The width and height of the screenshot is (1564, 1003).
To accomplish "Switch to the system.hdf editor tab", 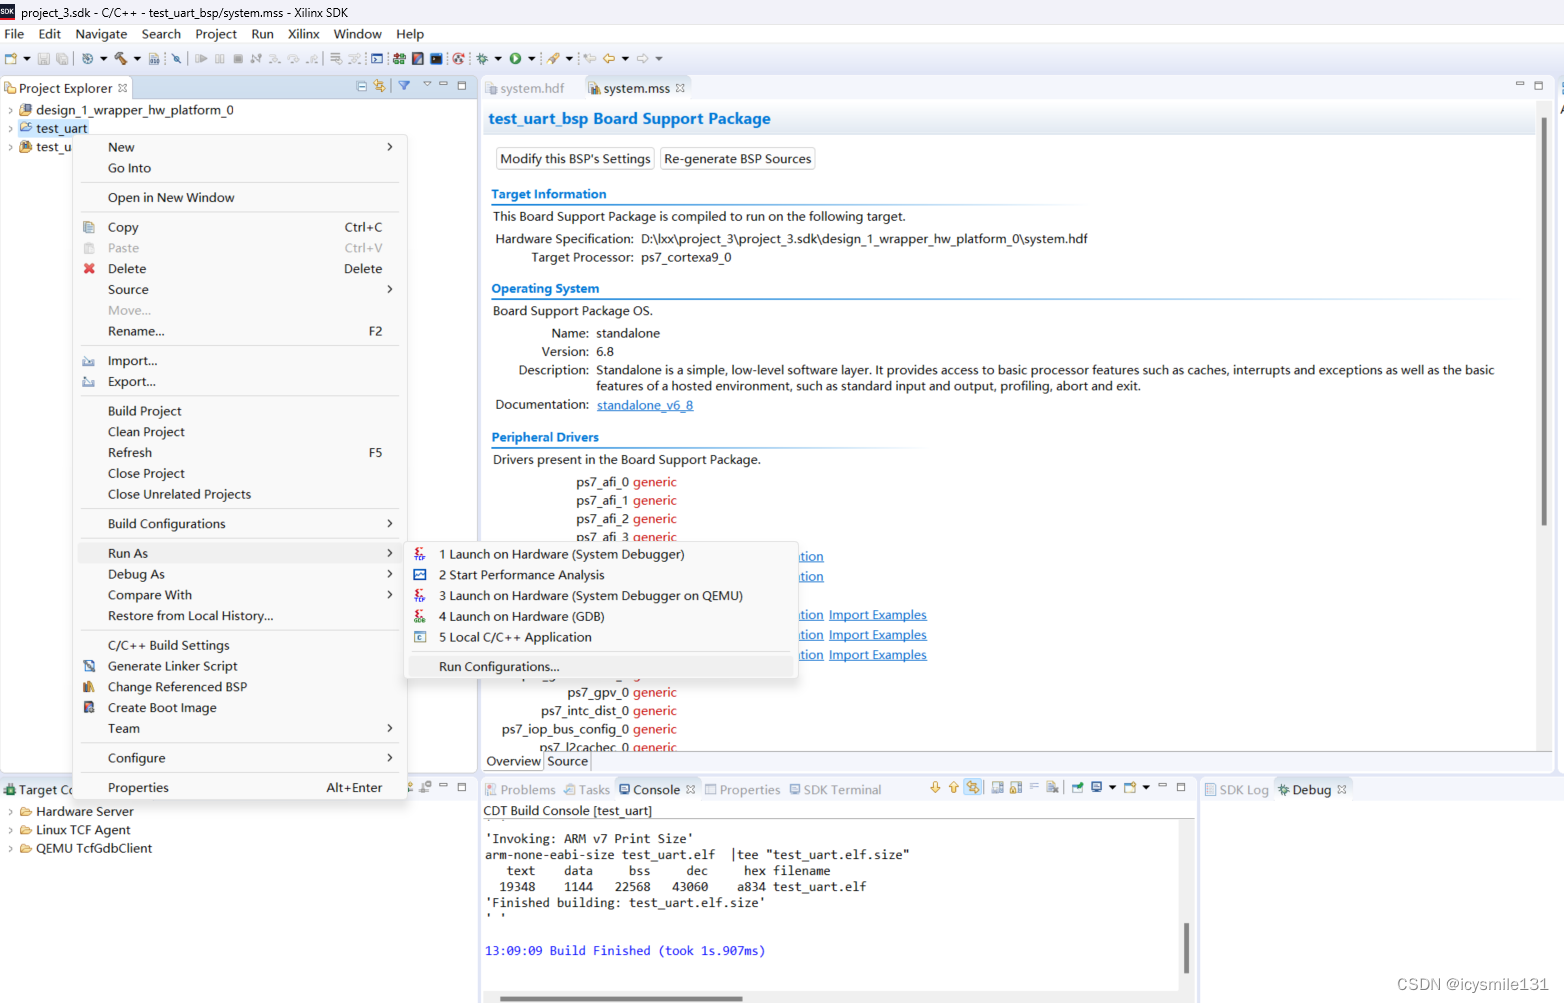I will click(x=525, y=88).
